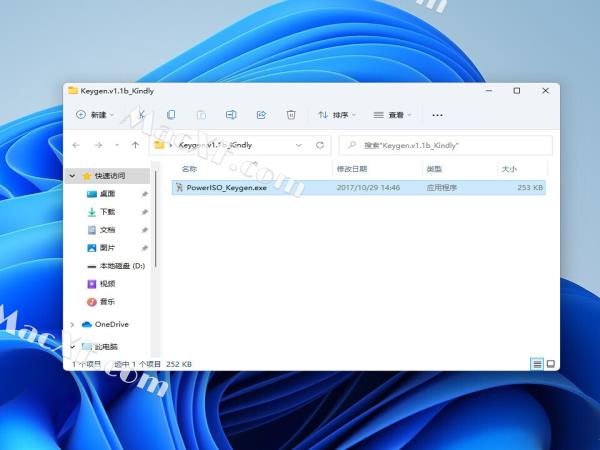Sort by 名称 (Name) column header
The image size is (600, 450).
(189, 169)
